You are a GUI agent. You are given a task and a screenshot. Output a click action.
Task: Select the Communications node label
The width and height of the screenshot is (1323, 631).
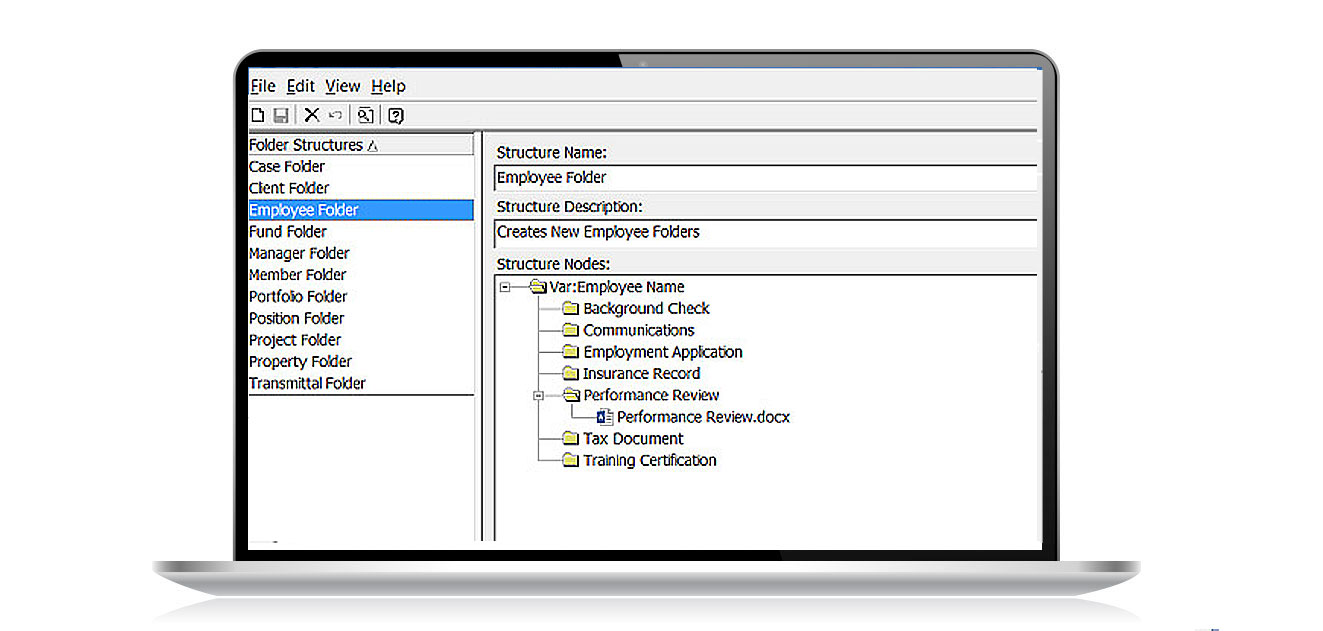639,330
